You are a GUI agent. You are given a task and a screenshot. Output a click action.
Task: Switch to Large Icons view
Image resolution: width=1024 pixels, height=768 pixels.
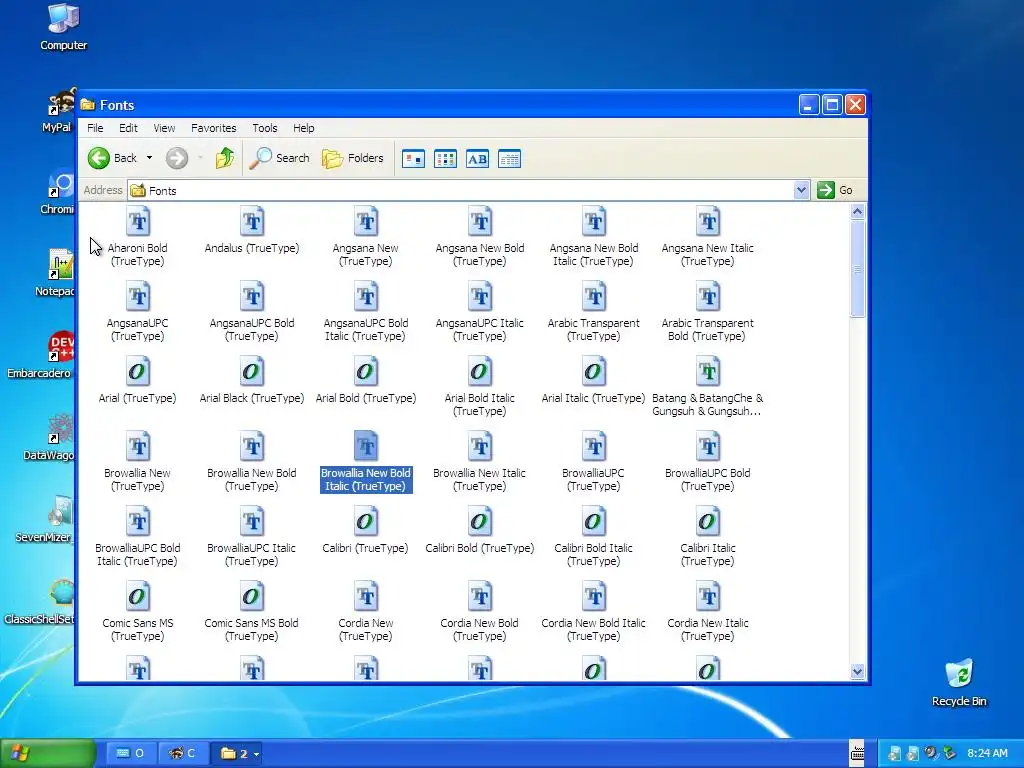pyautogui.click(x=413, y=159)
